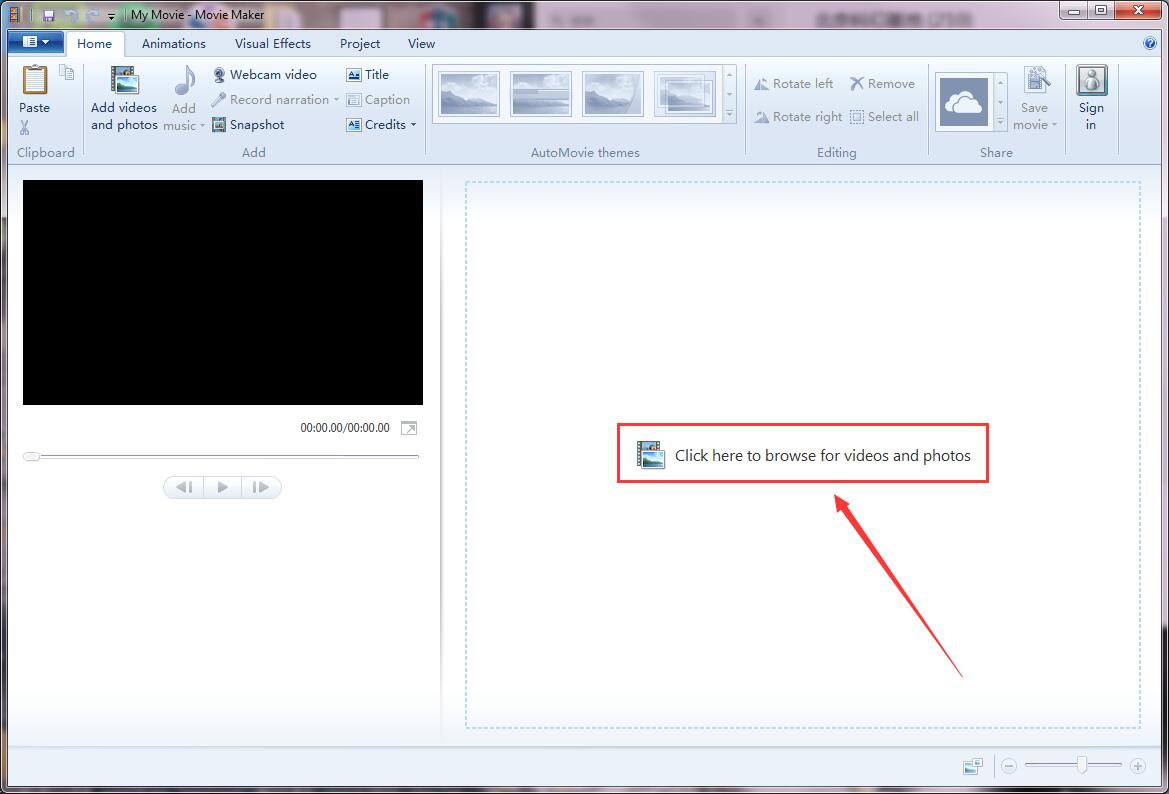The height and width of the screenshot is (794, 1169).
Task: Expand Credits dropdown arrow
Action: pos(414,125)
